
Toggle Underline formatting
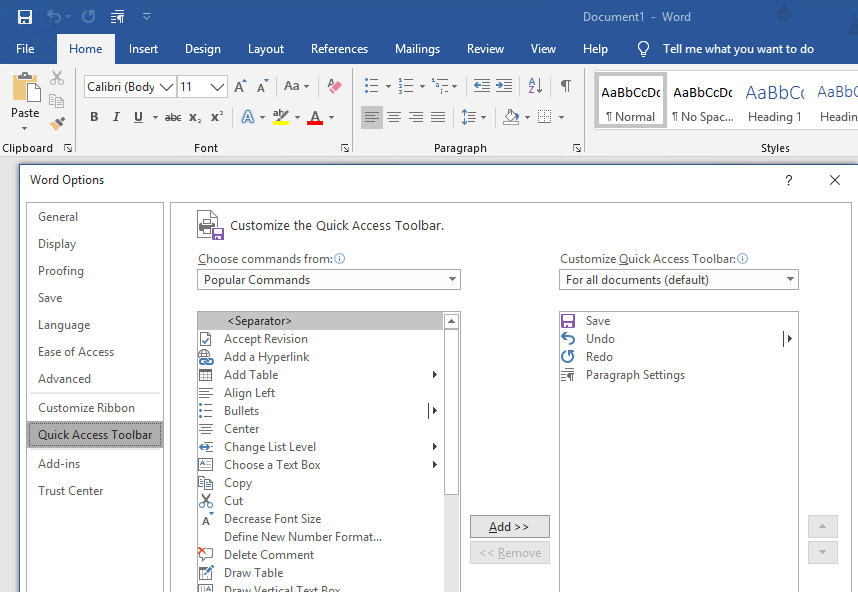click(138, 117)
